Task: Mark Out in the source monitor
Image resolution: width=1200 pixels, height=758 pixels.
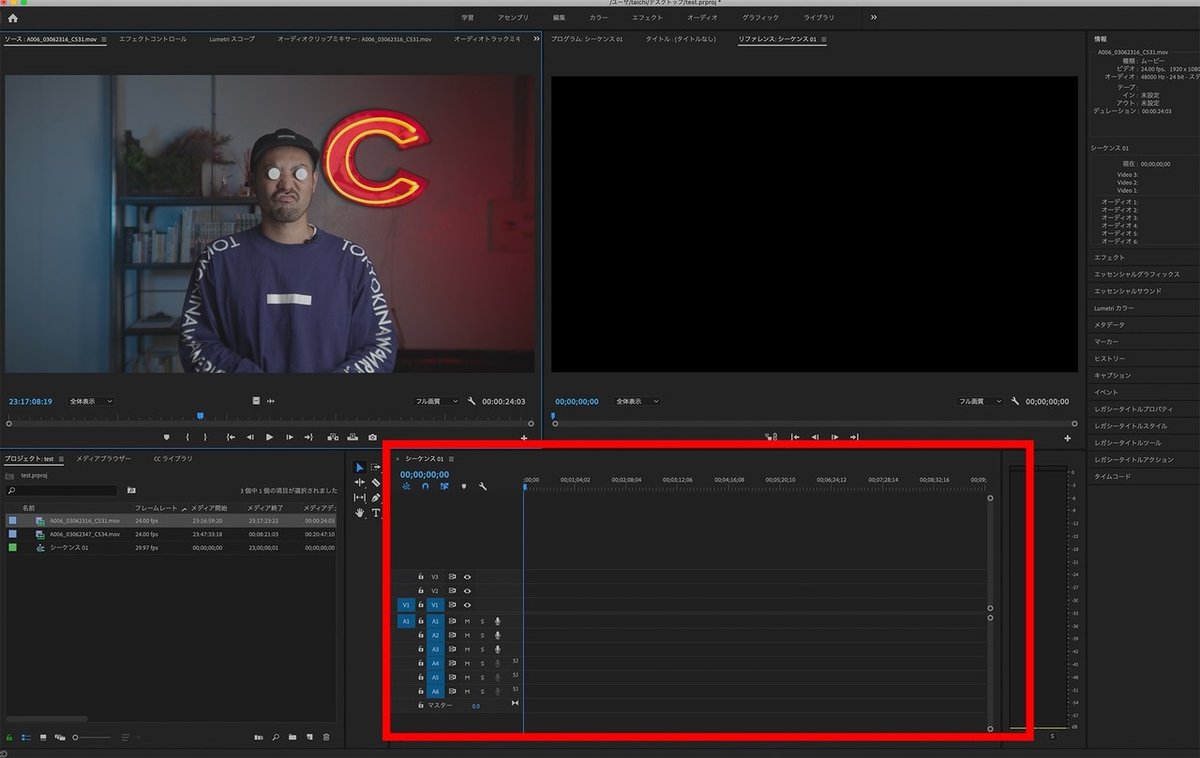Action: pos(205,437)
